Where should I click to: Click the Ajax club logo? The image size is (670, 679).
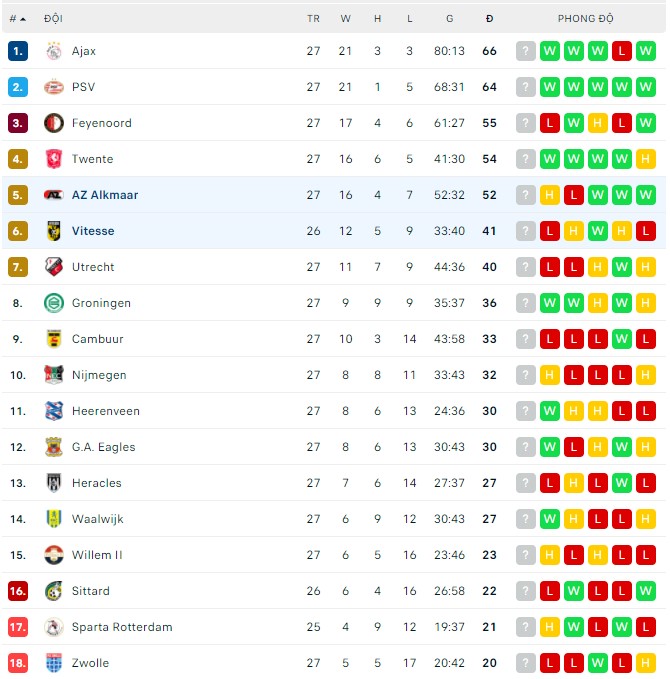pyautogui.click(x=54, y=51)
